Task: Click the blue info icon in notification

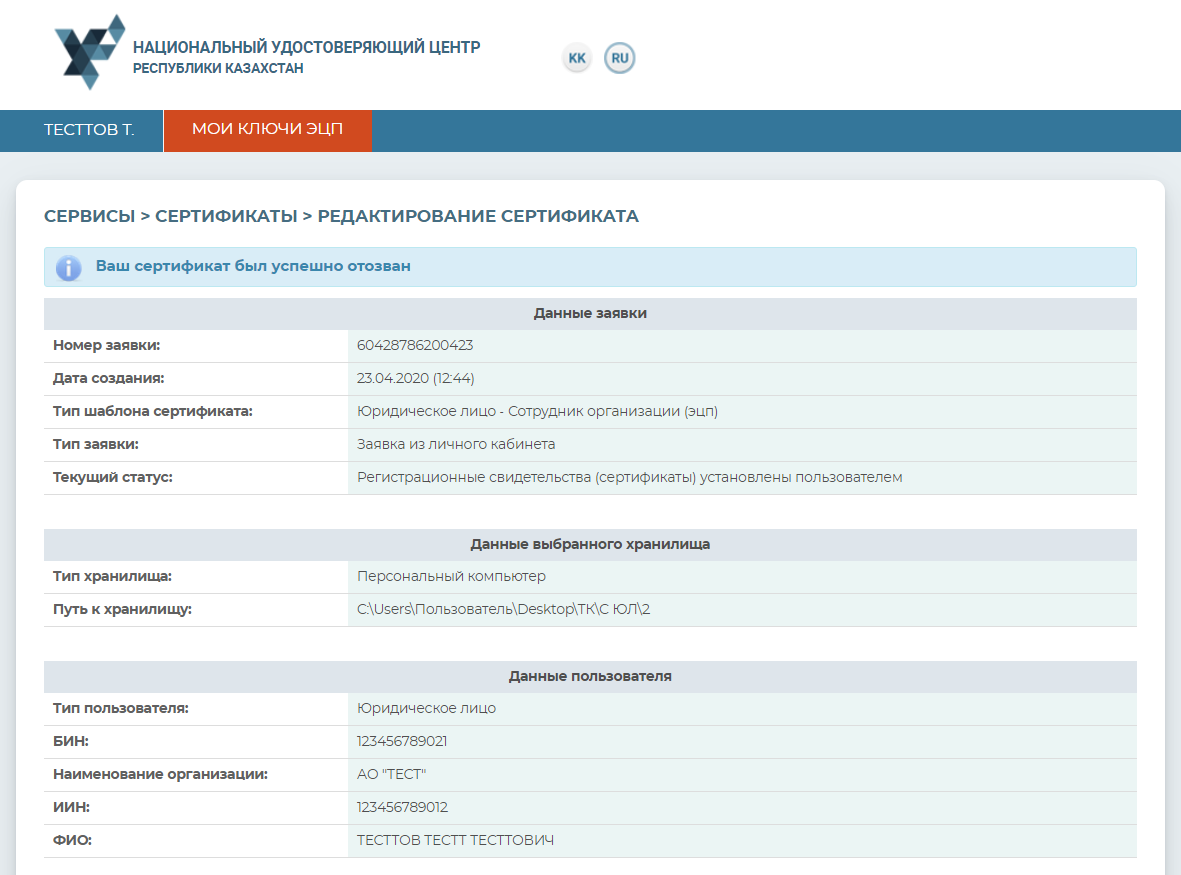Action: coord(68,267)
